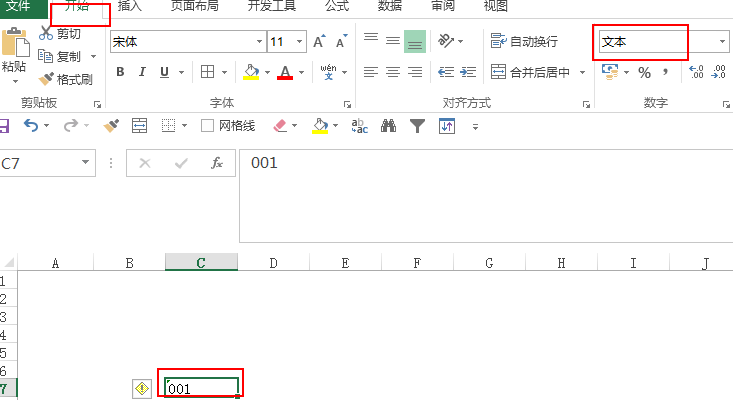Click the Cut (剪切) scissors icon
The image size is (733, 400).
[46, 33]
